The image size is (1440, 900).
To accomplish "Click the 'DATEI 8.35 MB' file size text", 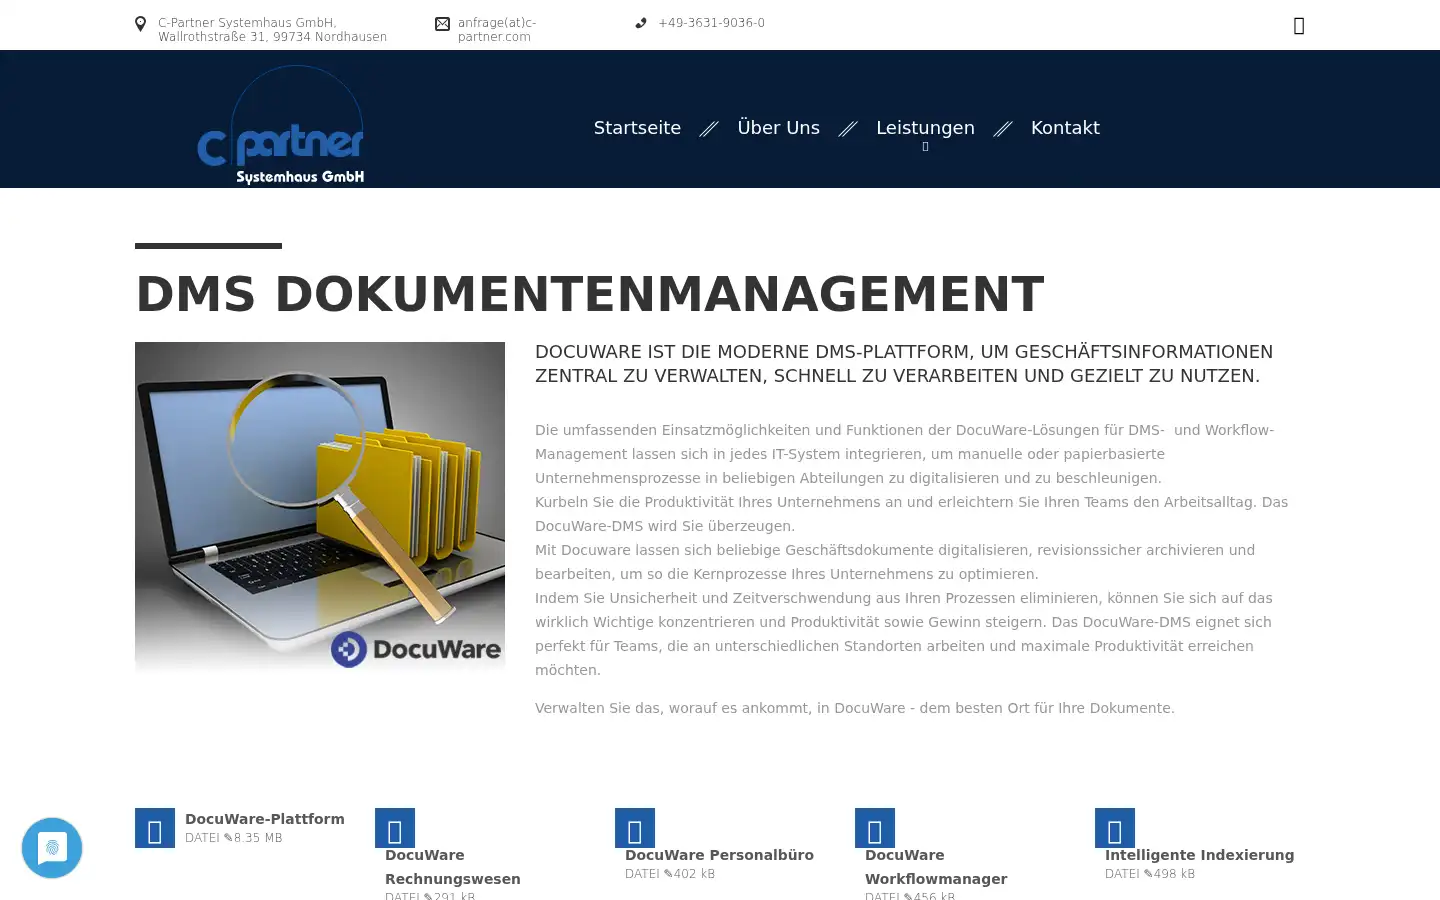I will 234,838.
